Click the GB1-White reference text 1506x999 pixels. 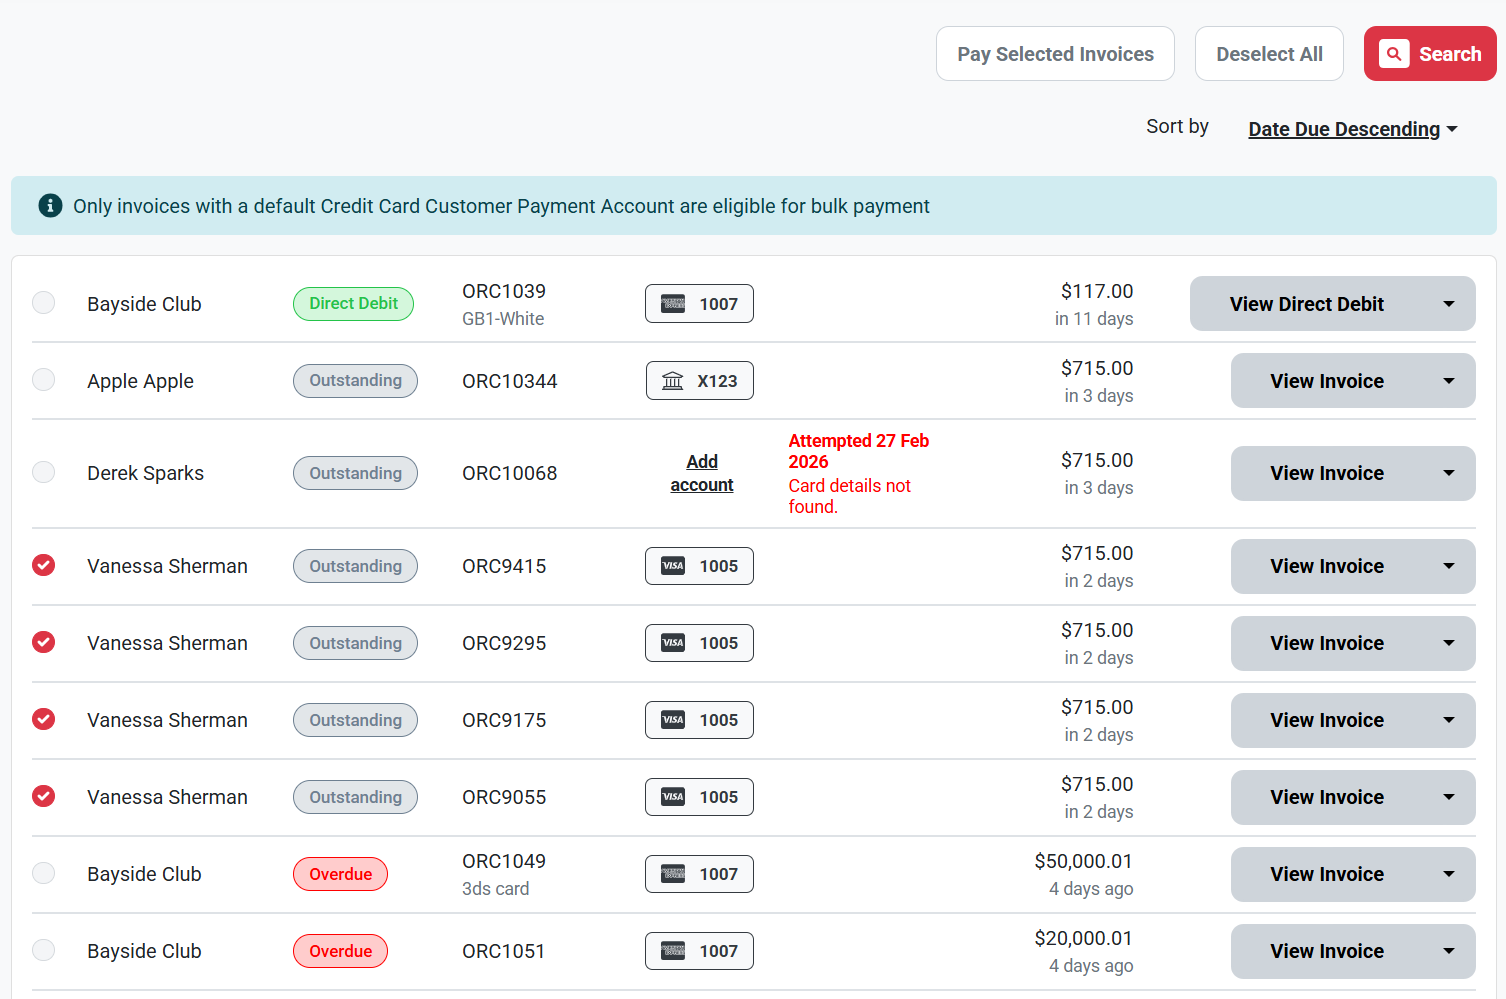pos(503,319)
